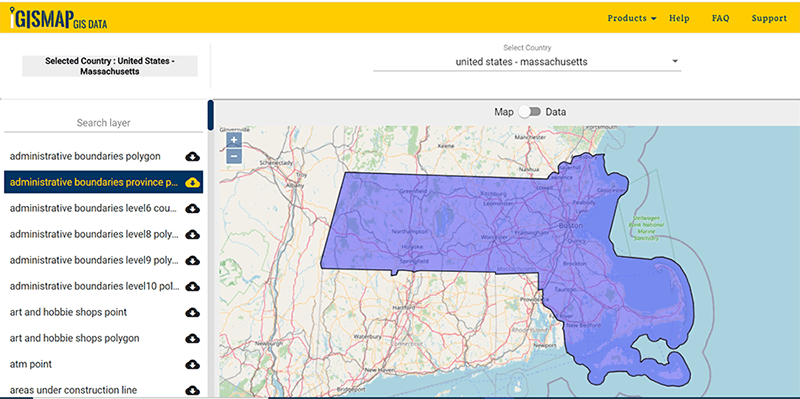
Task: Download art and hobbie shops polygon layer
Action: [192, 338]
